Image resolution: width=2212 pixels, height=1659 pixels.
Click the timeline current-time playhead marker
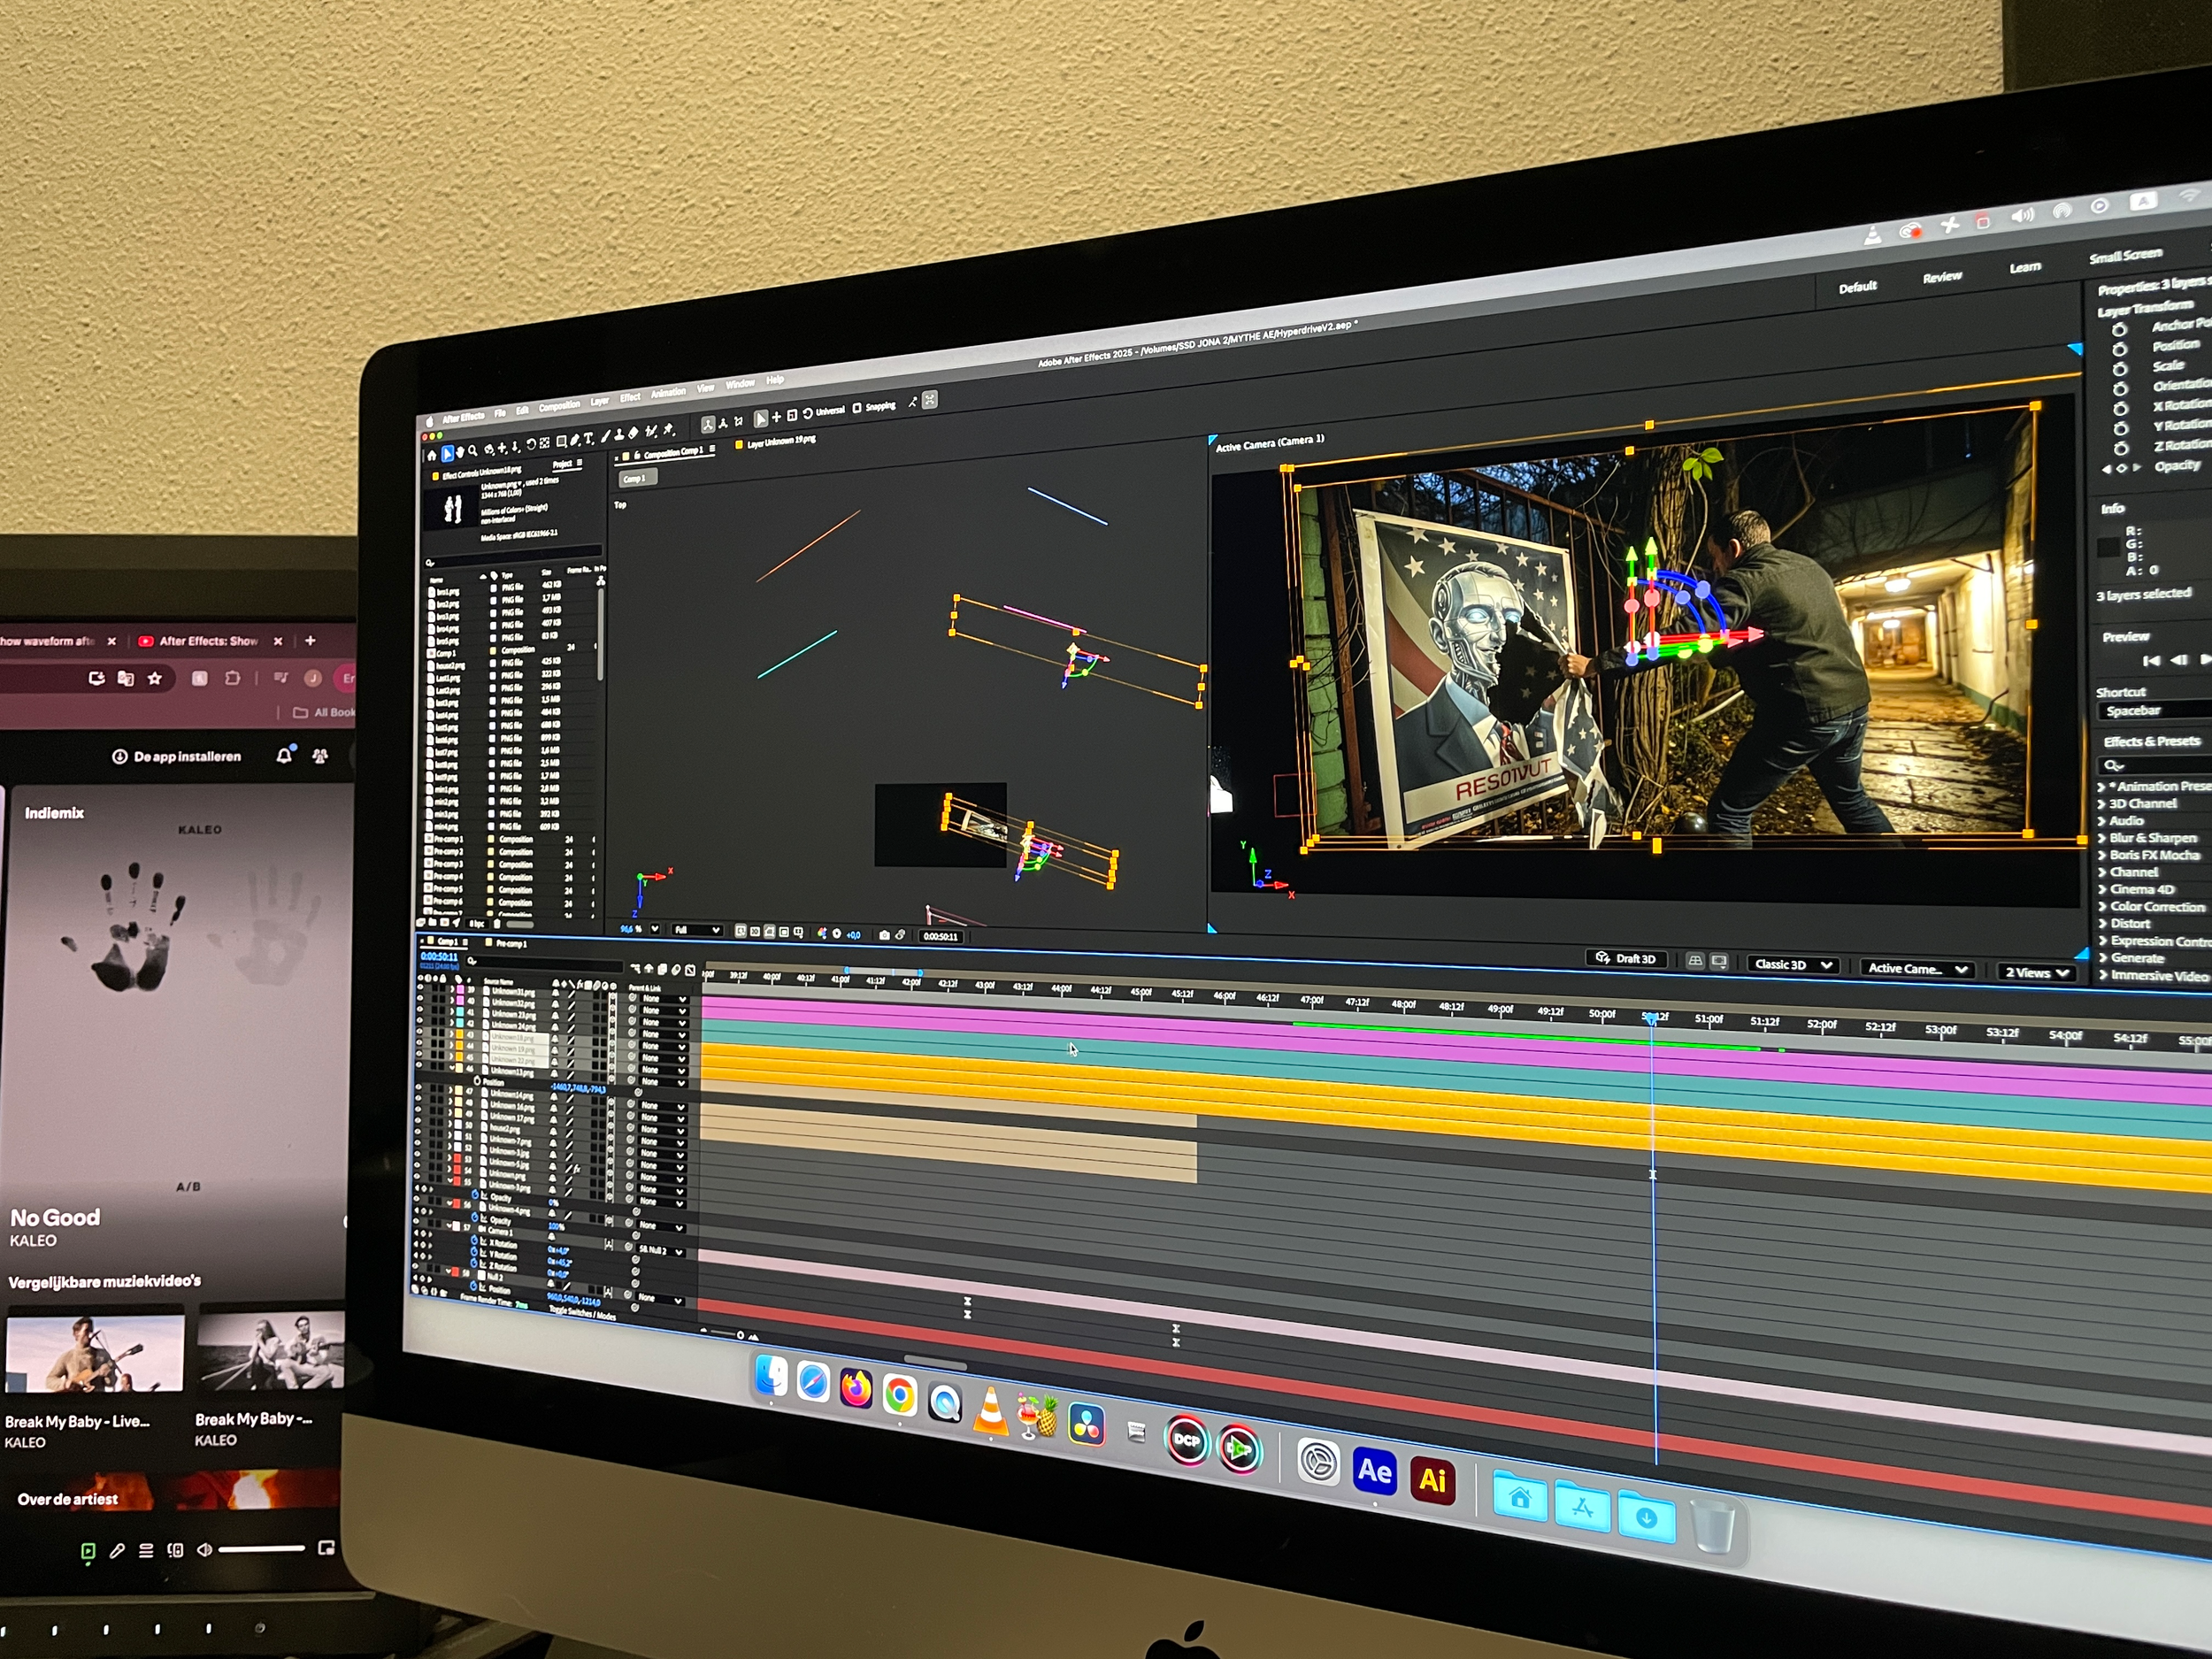point(1652,1018)
